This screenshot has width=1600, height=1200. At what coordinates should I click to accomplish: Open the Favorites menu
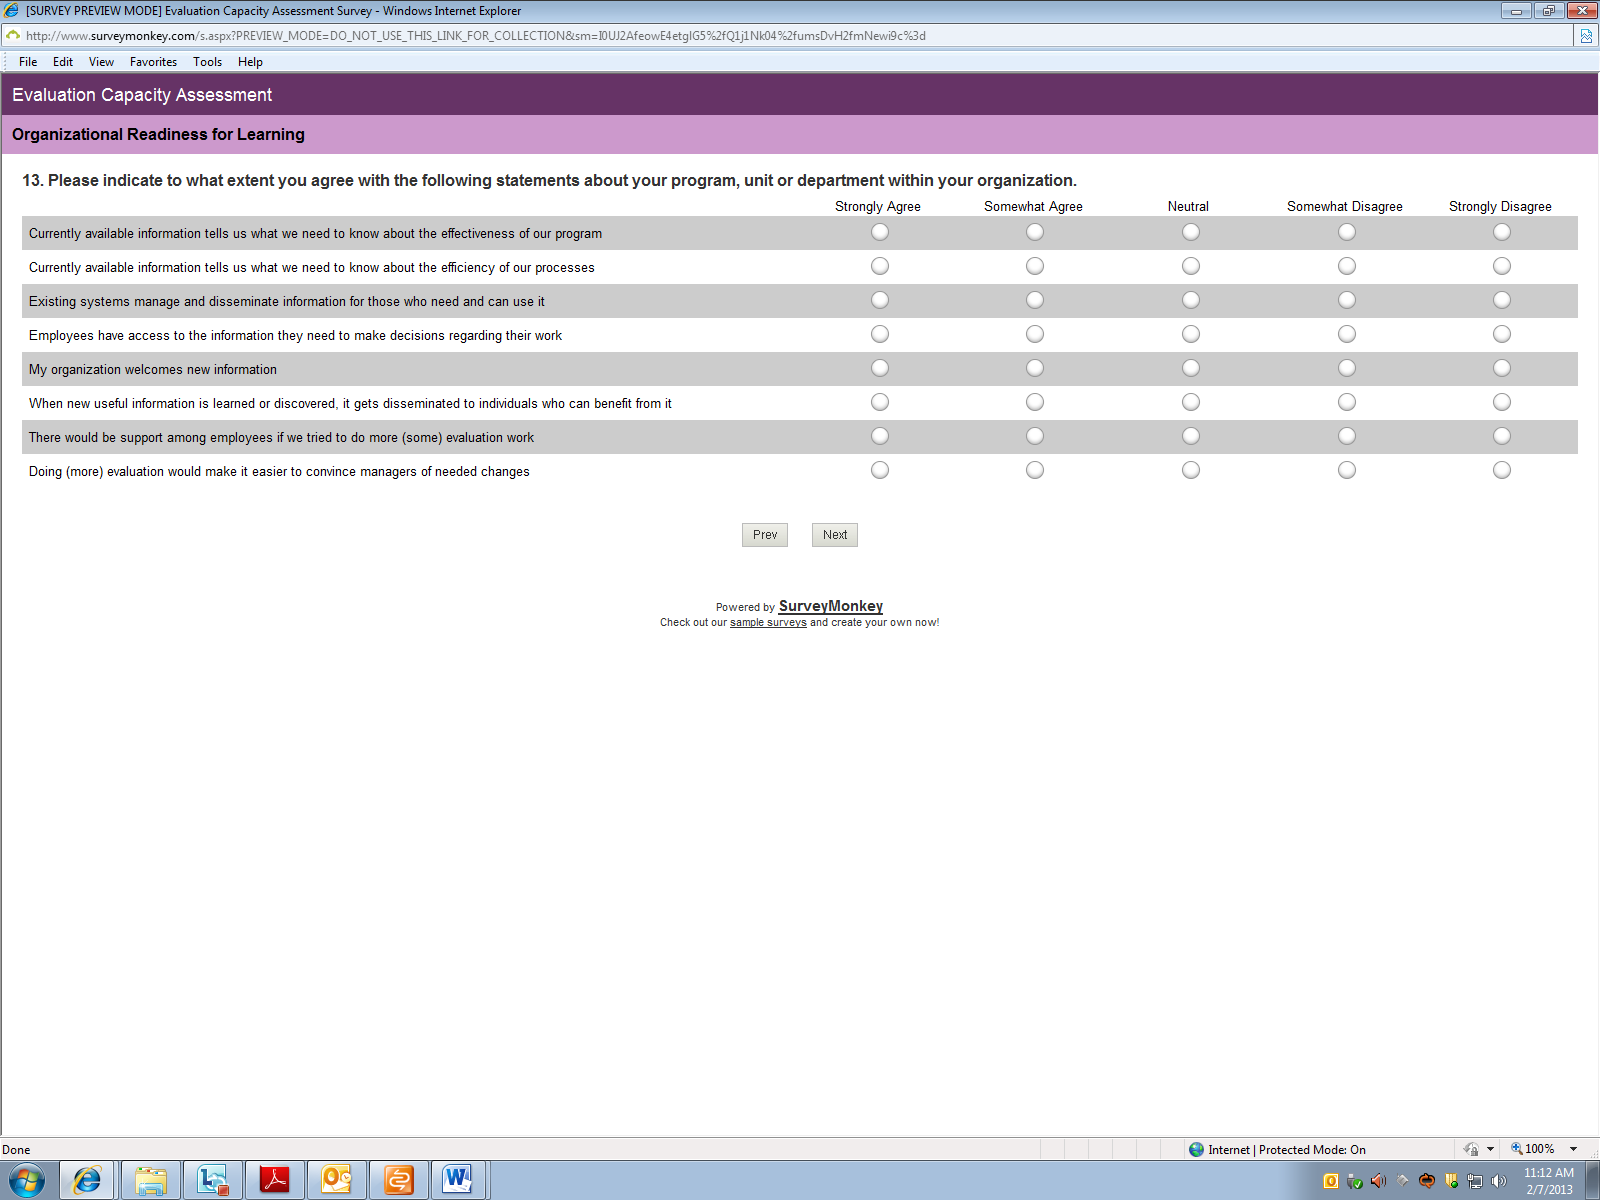(153, 62)
